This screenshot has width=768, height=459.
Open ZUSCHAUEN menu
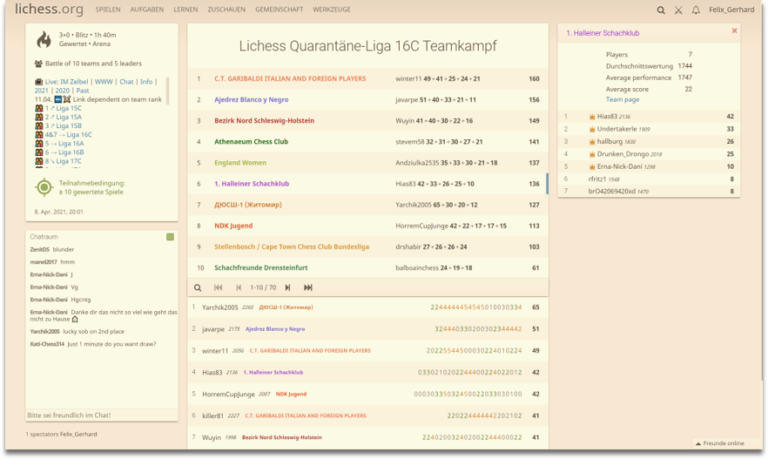click(226, 10)
